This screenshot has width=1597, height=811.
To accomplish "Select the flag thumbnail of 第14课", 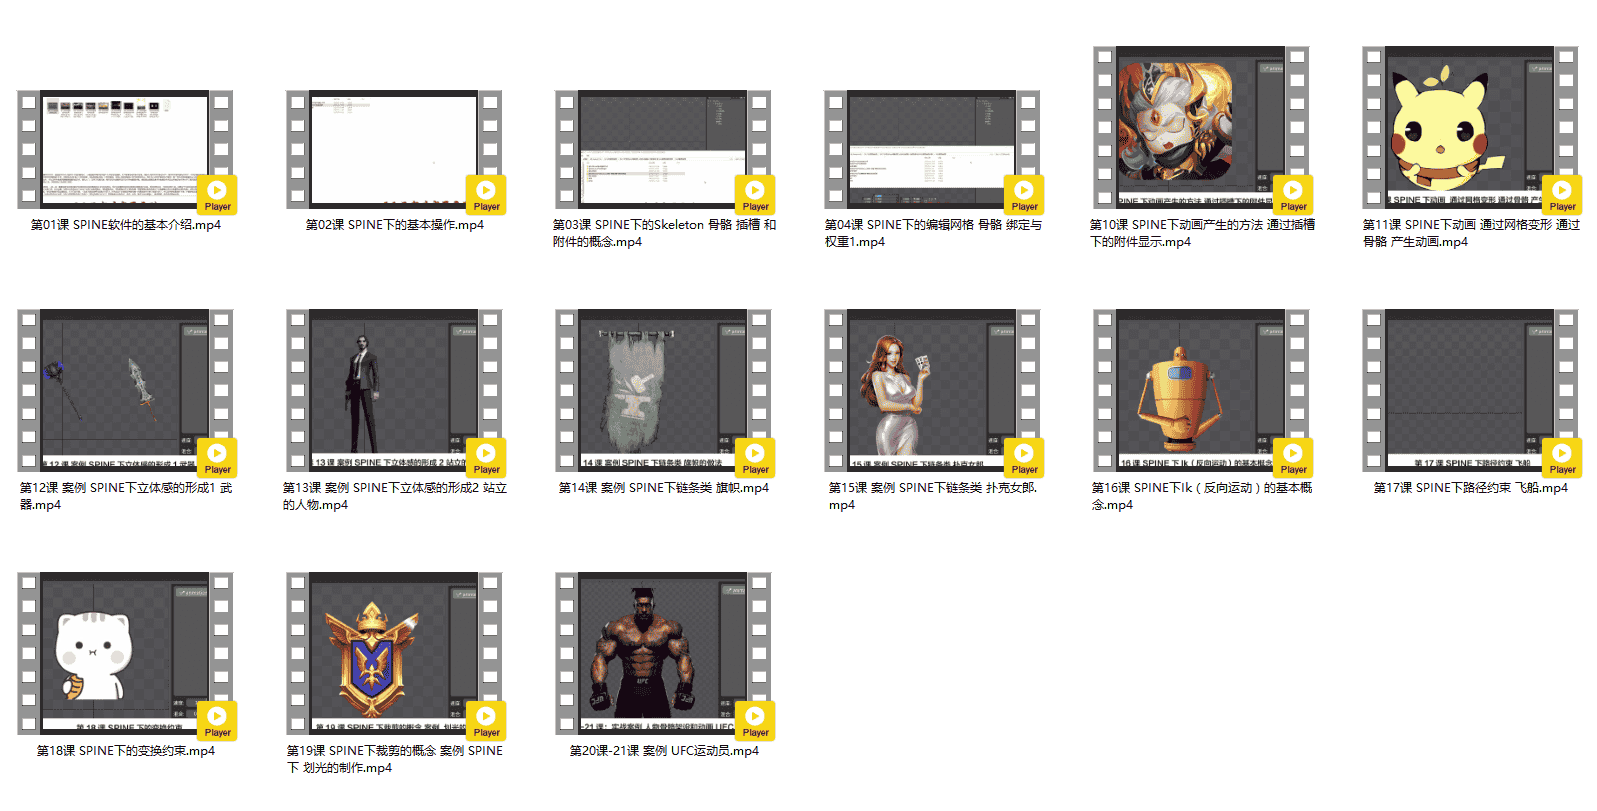I will [663, 390].
